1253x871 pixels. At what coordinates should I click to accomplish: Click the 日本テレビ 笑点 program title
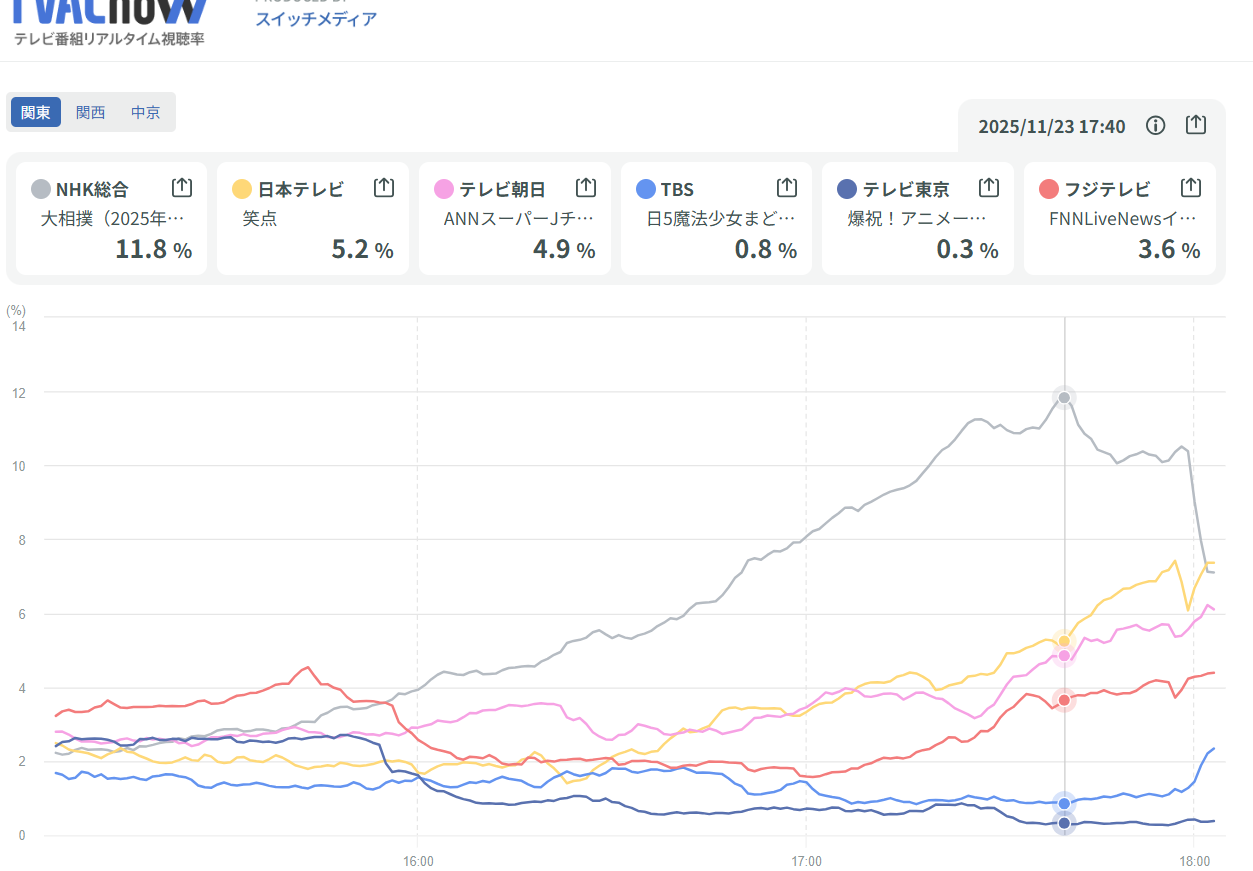pyautogui.click(x=259, y=218)
